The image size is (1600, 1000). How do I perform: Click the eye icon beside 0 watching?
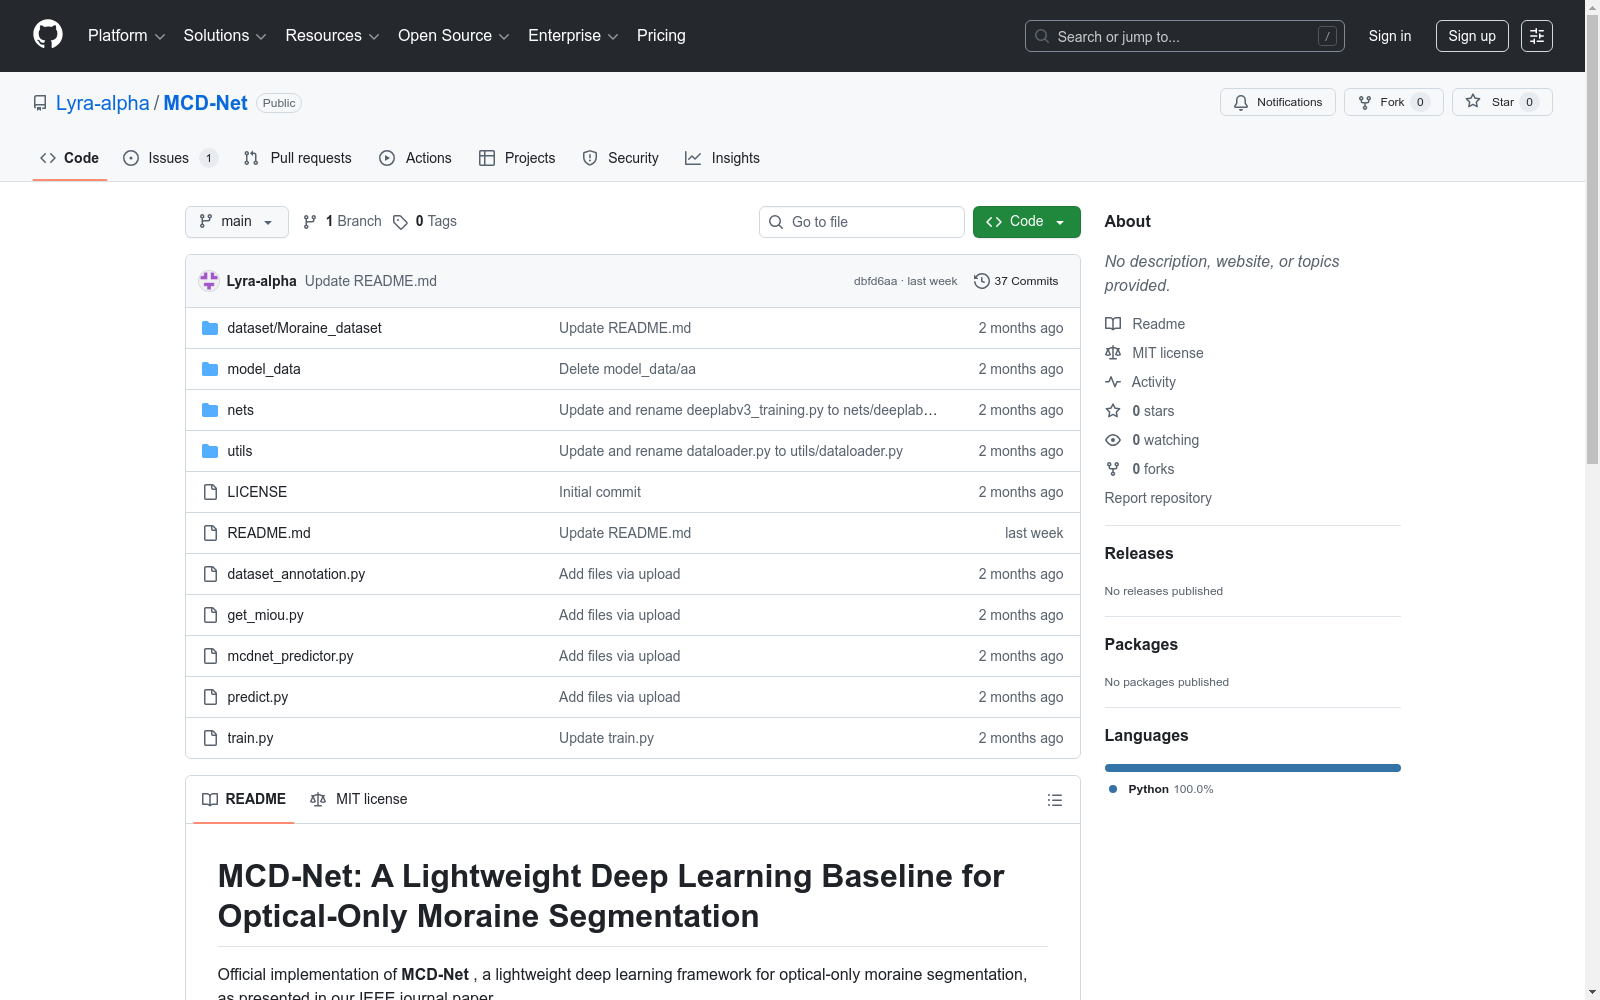[1113, 440]
